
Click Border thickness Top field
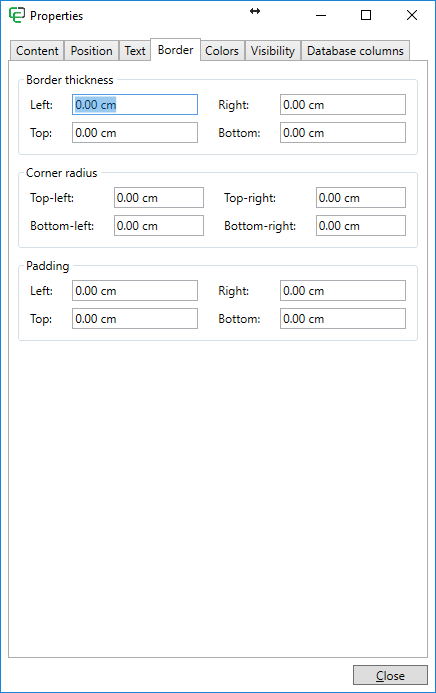[x=135, y=133]
